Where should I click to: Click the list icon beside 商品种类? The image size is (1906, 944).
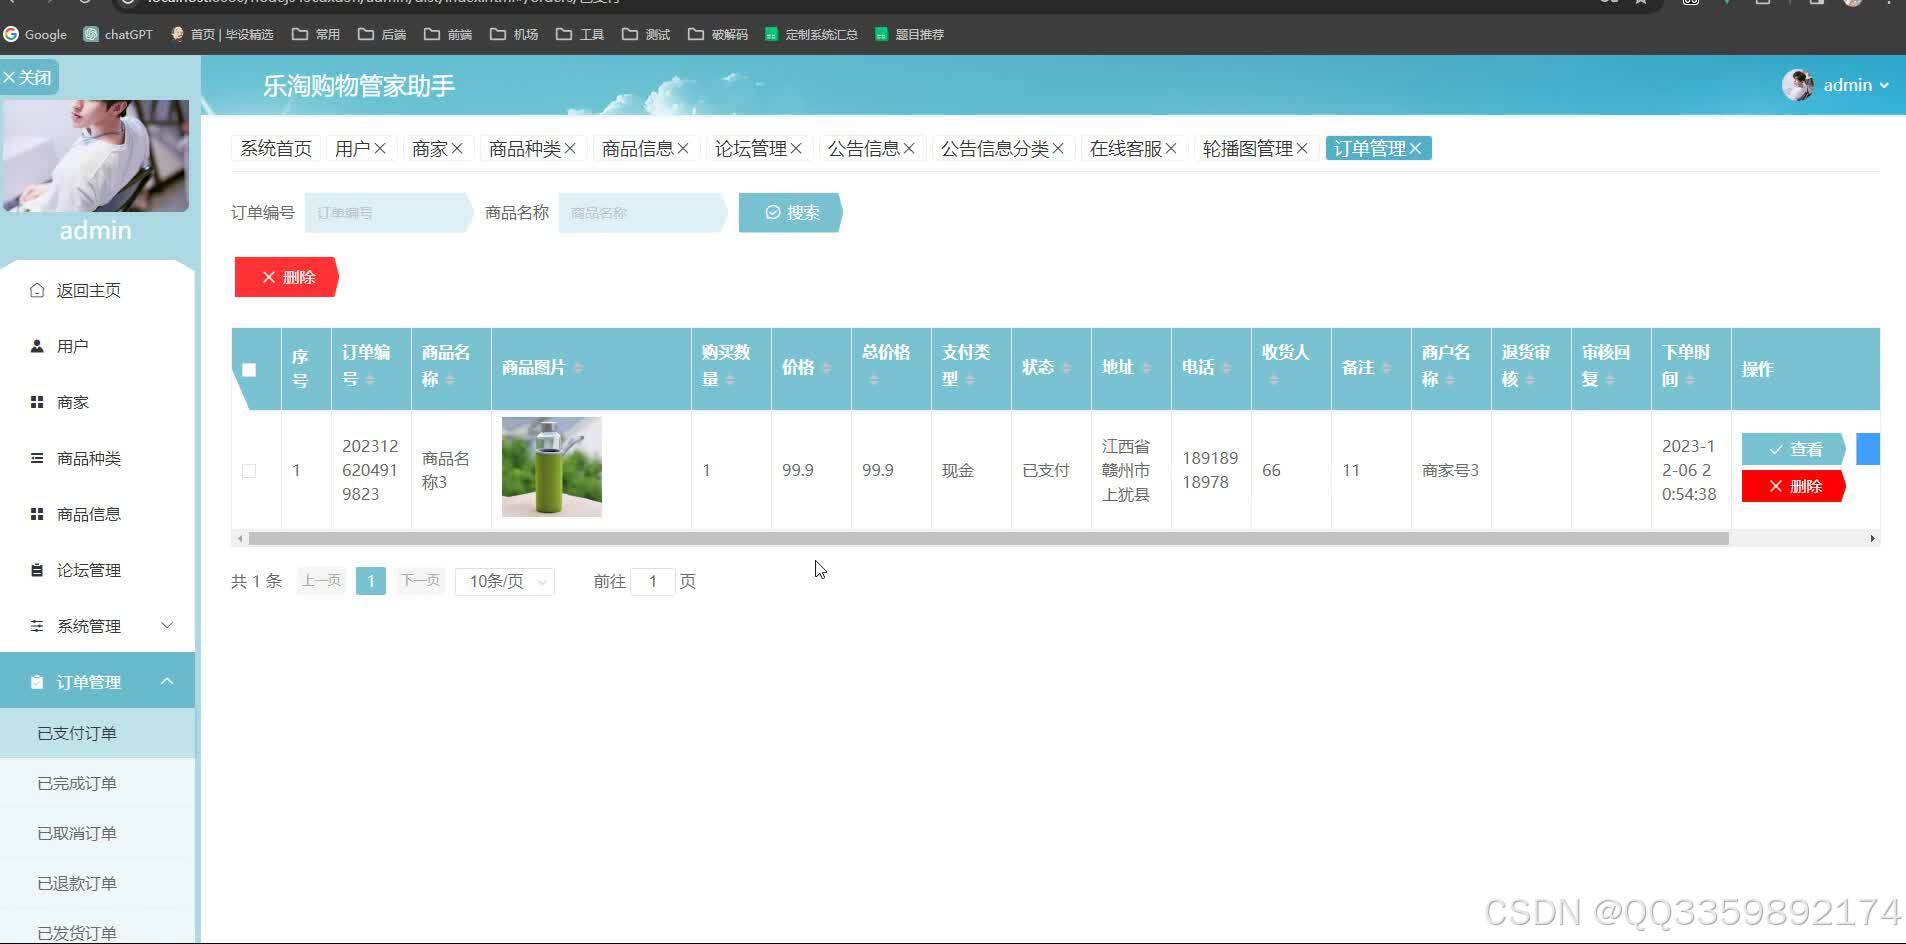[37, 458]
